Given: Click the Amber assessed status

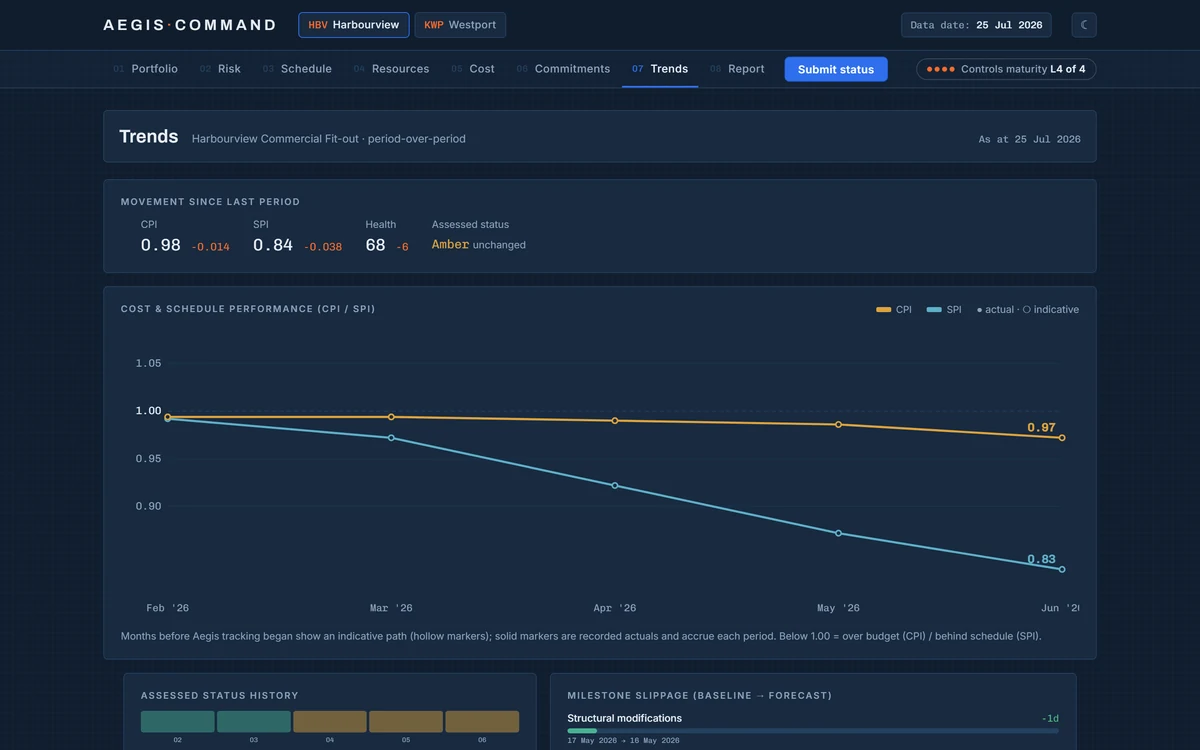Looking at the screenshot, I should [x=451, y=245].
